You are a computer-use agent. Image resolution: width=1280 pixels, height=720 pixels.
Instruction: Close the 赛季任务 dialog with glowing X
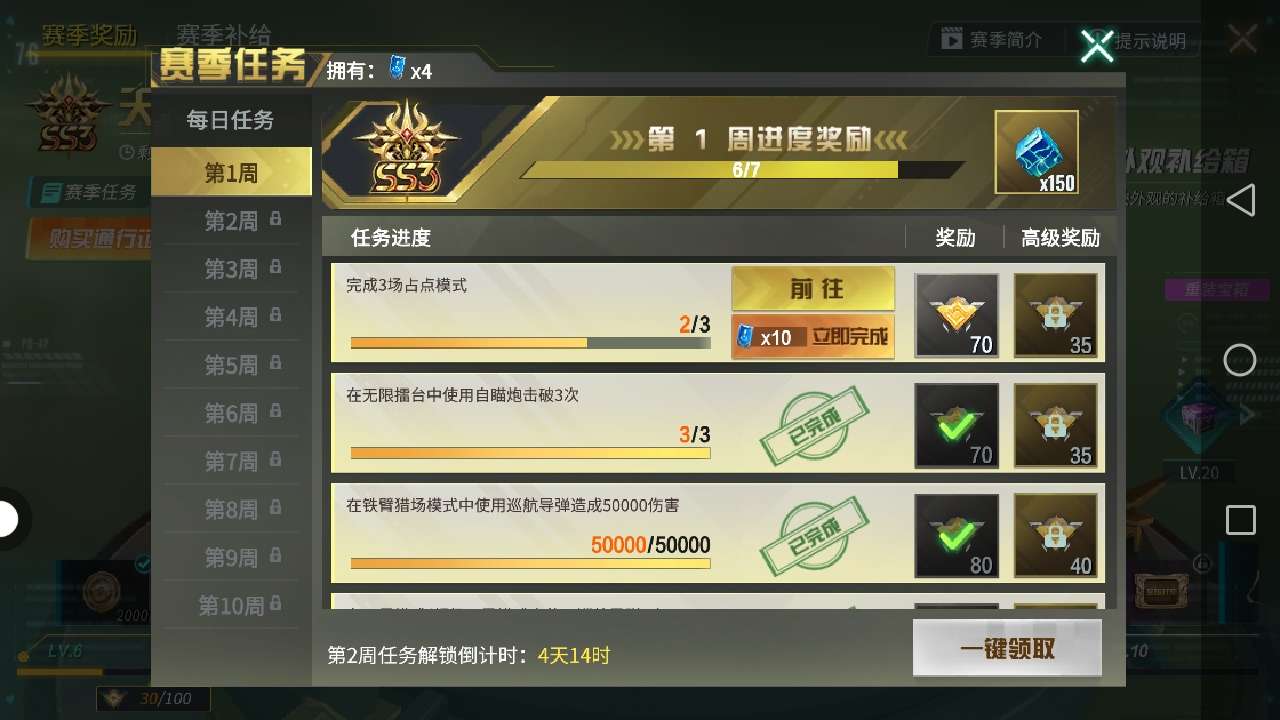click(x=1097, y=44)
